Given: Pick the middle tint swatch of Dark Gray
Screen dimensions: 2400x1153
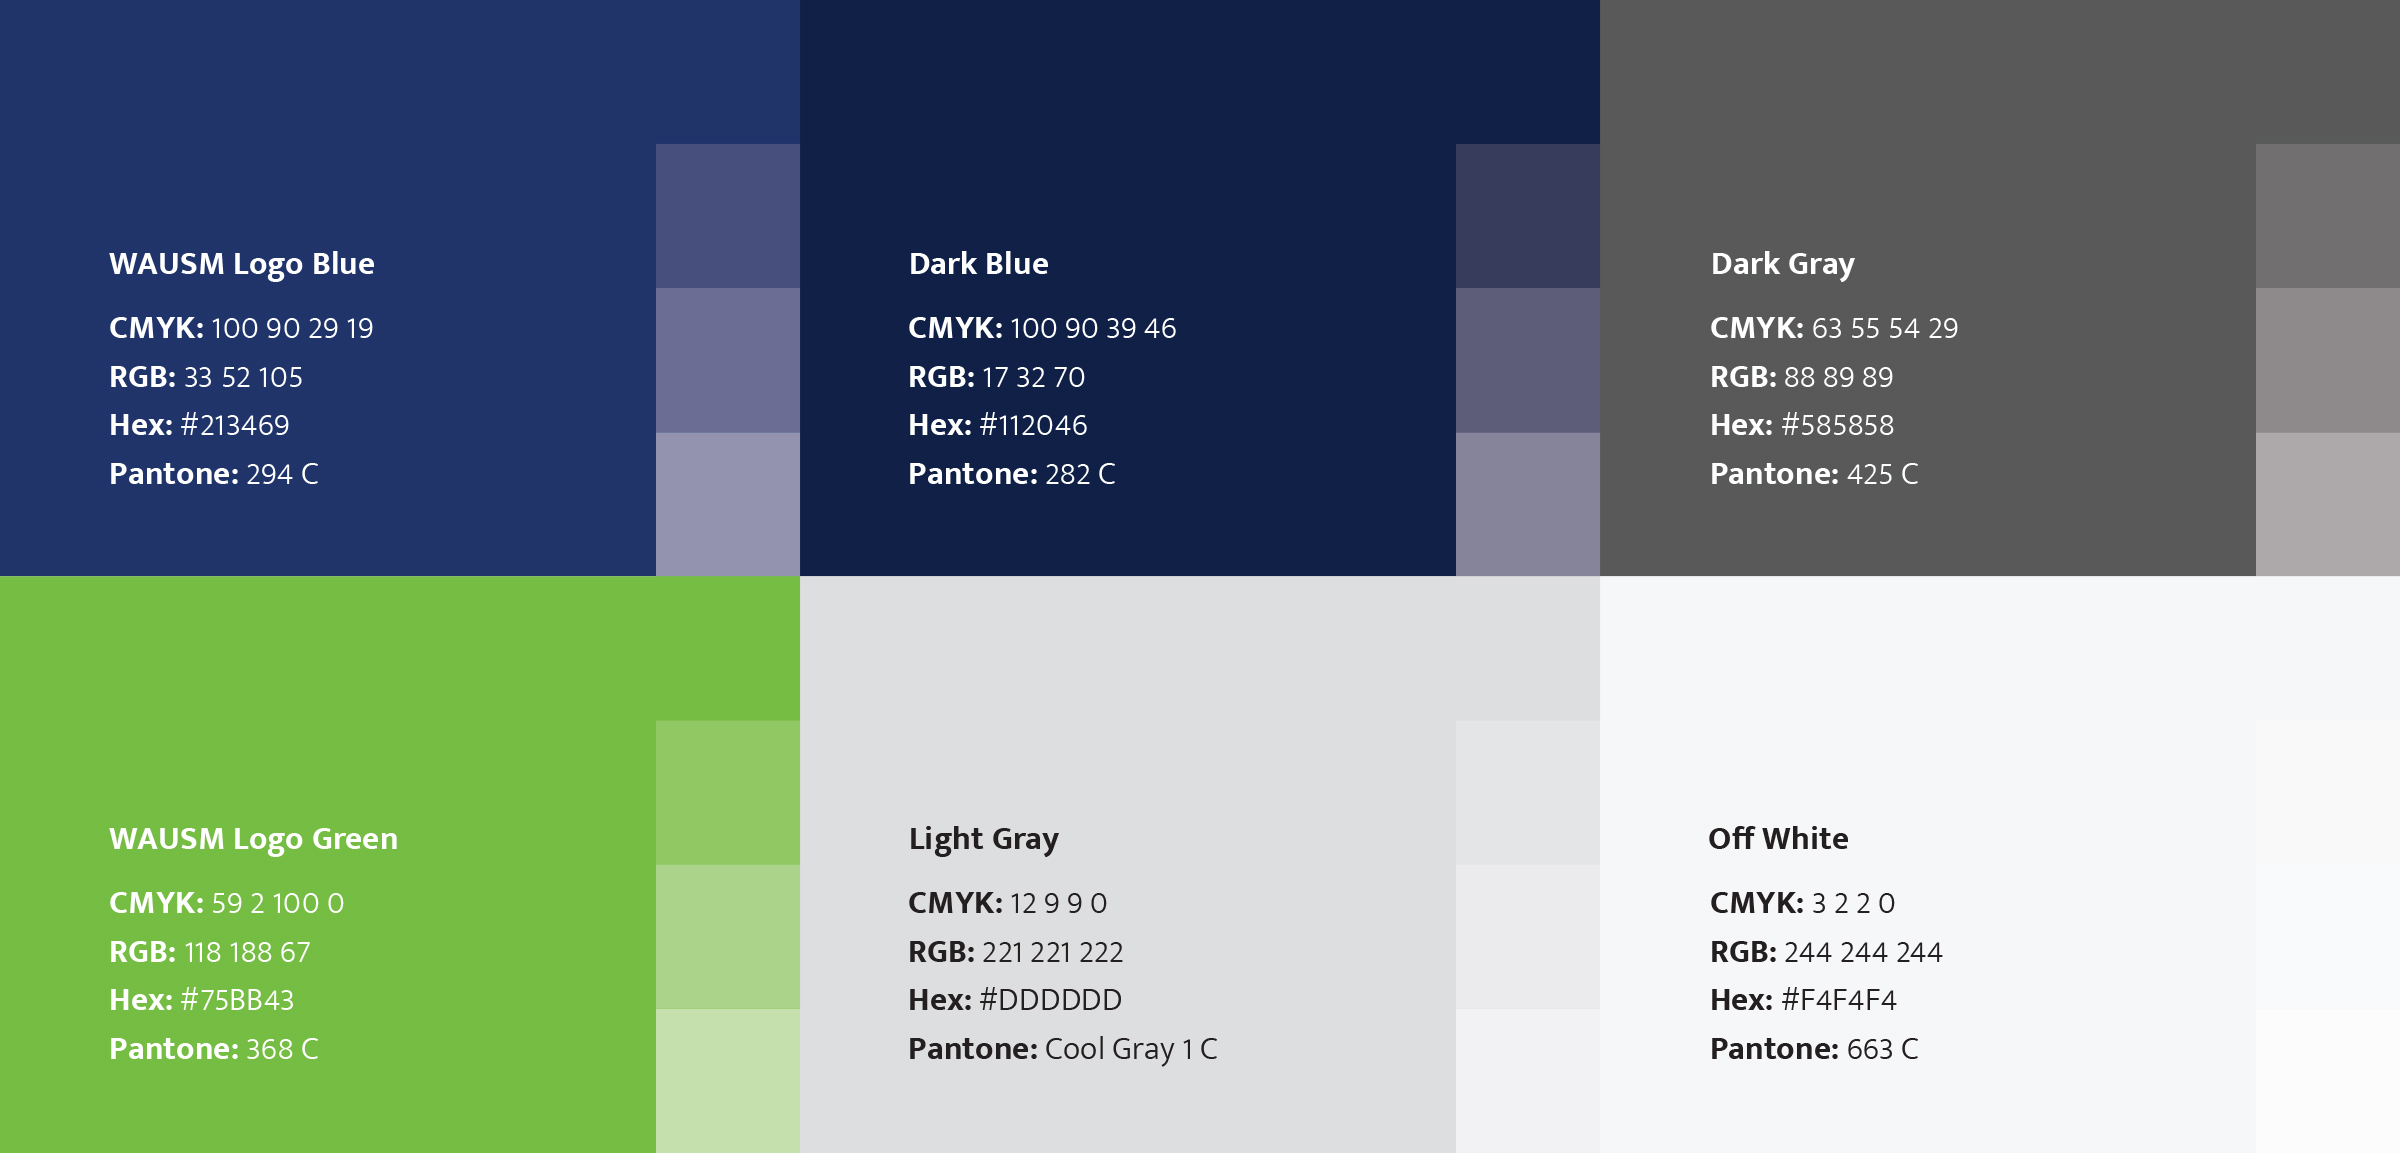Looking at the screenshot, I should [2328, 360].
